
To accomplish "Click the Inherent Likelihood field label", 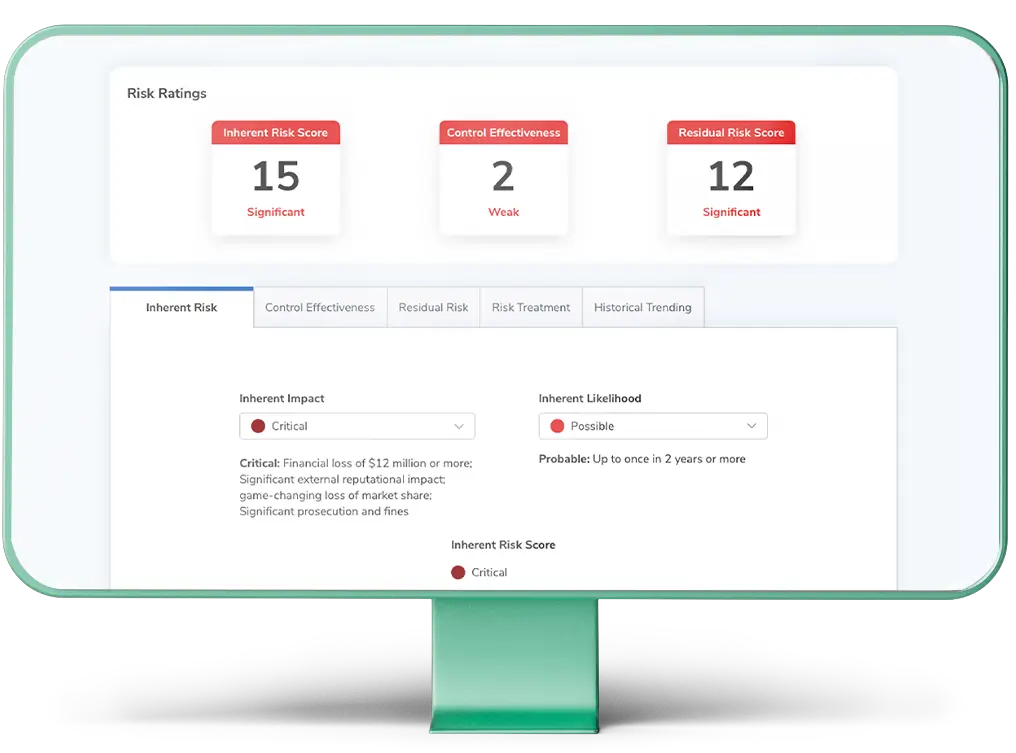I will 590,399.
